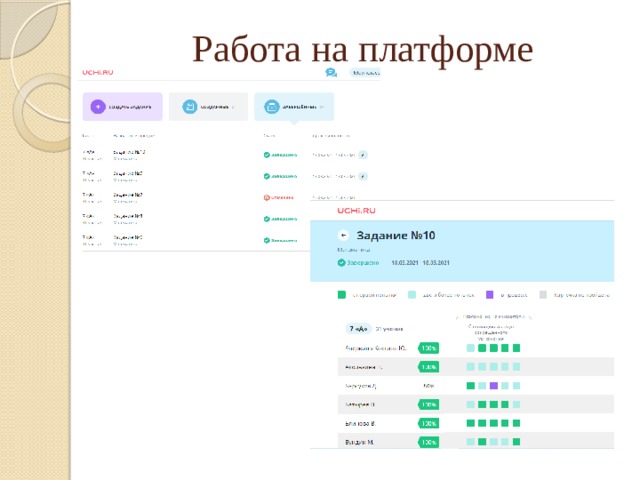Click right arrow next to cards column heading
The image size is (640, 480).
pyautogui.click(x=530, y=316)
